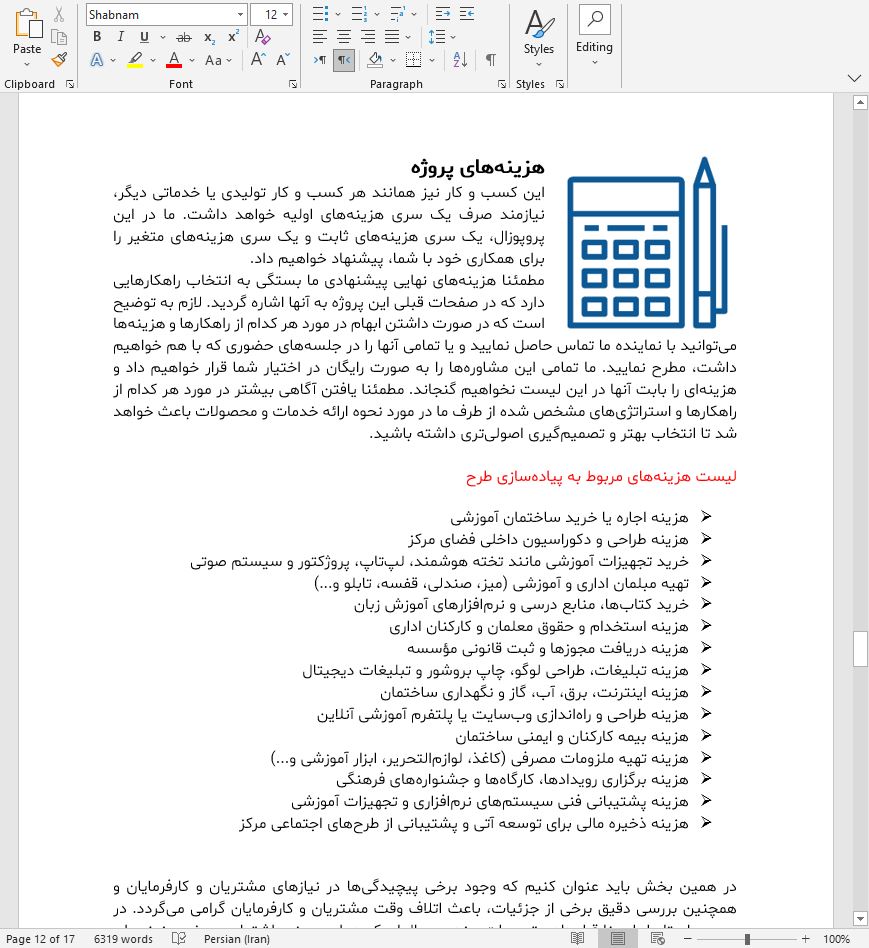Toggle right-to-left text direction
The image size is (869, 948).
344,60
